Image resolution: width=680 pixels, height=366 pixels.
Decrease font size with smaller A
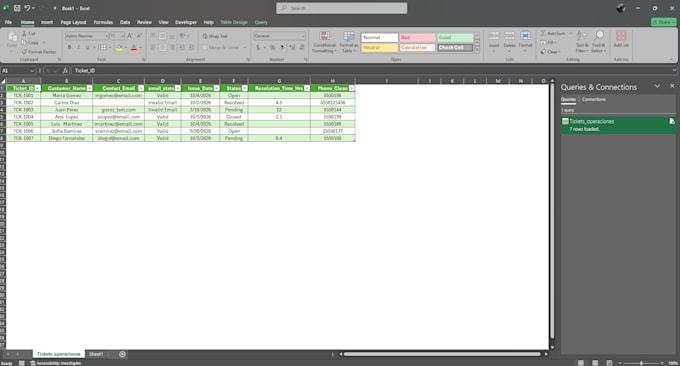[x=139, y=36]
